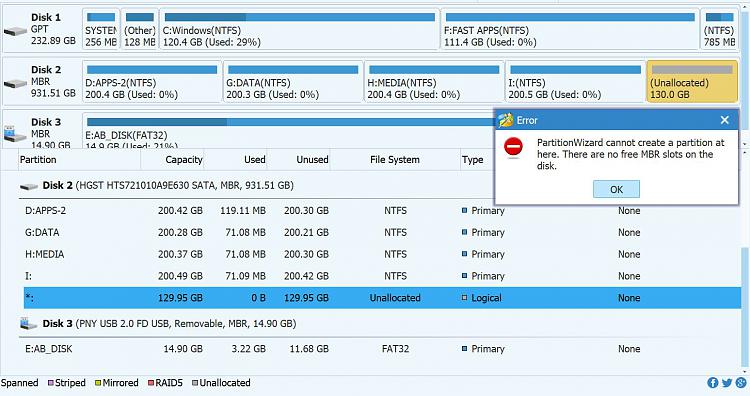Image resolution: width=750 pixels, height=396 pixels.
Task: Select the 785 MB NTFS partition block
Action: [x=719, y=30]
